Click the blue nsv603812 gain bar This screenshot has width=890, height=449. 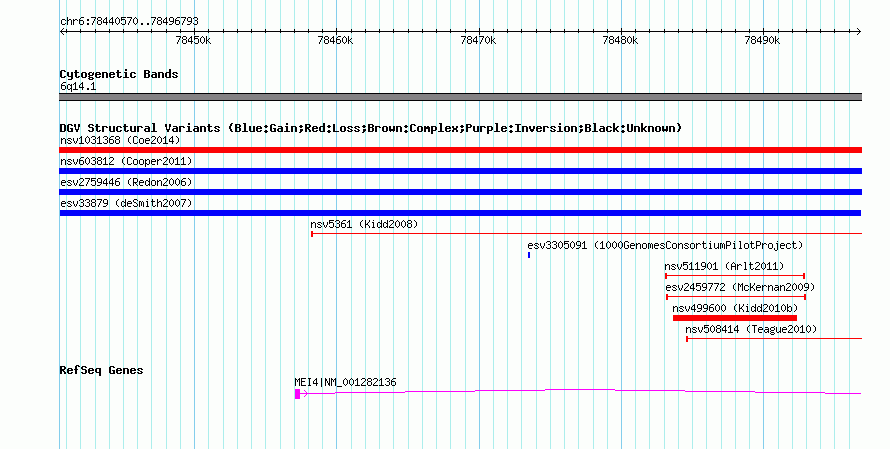tap(460, 171)
